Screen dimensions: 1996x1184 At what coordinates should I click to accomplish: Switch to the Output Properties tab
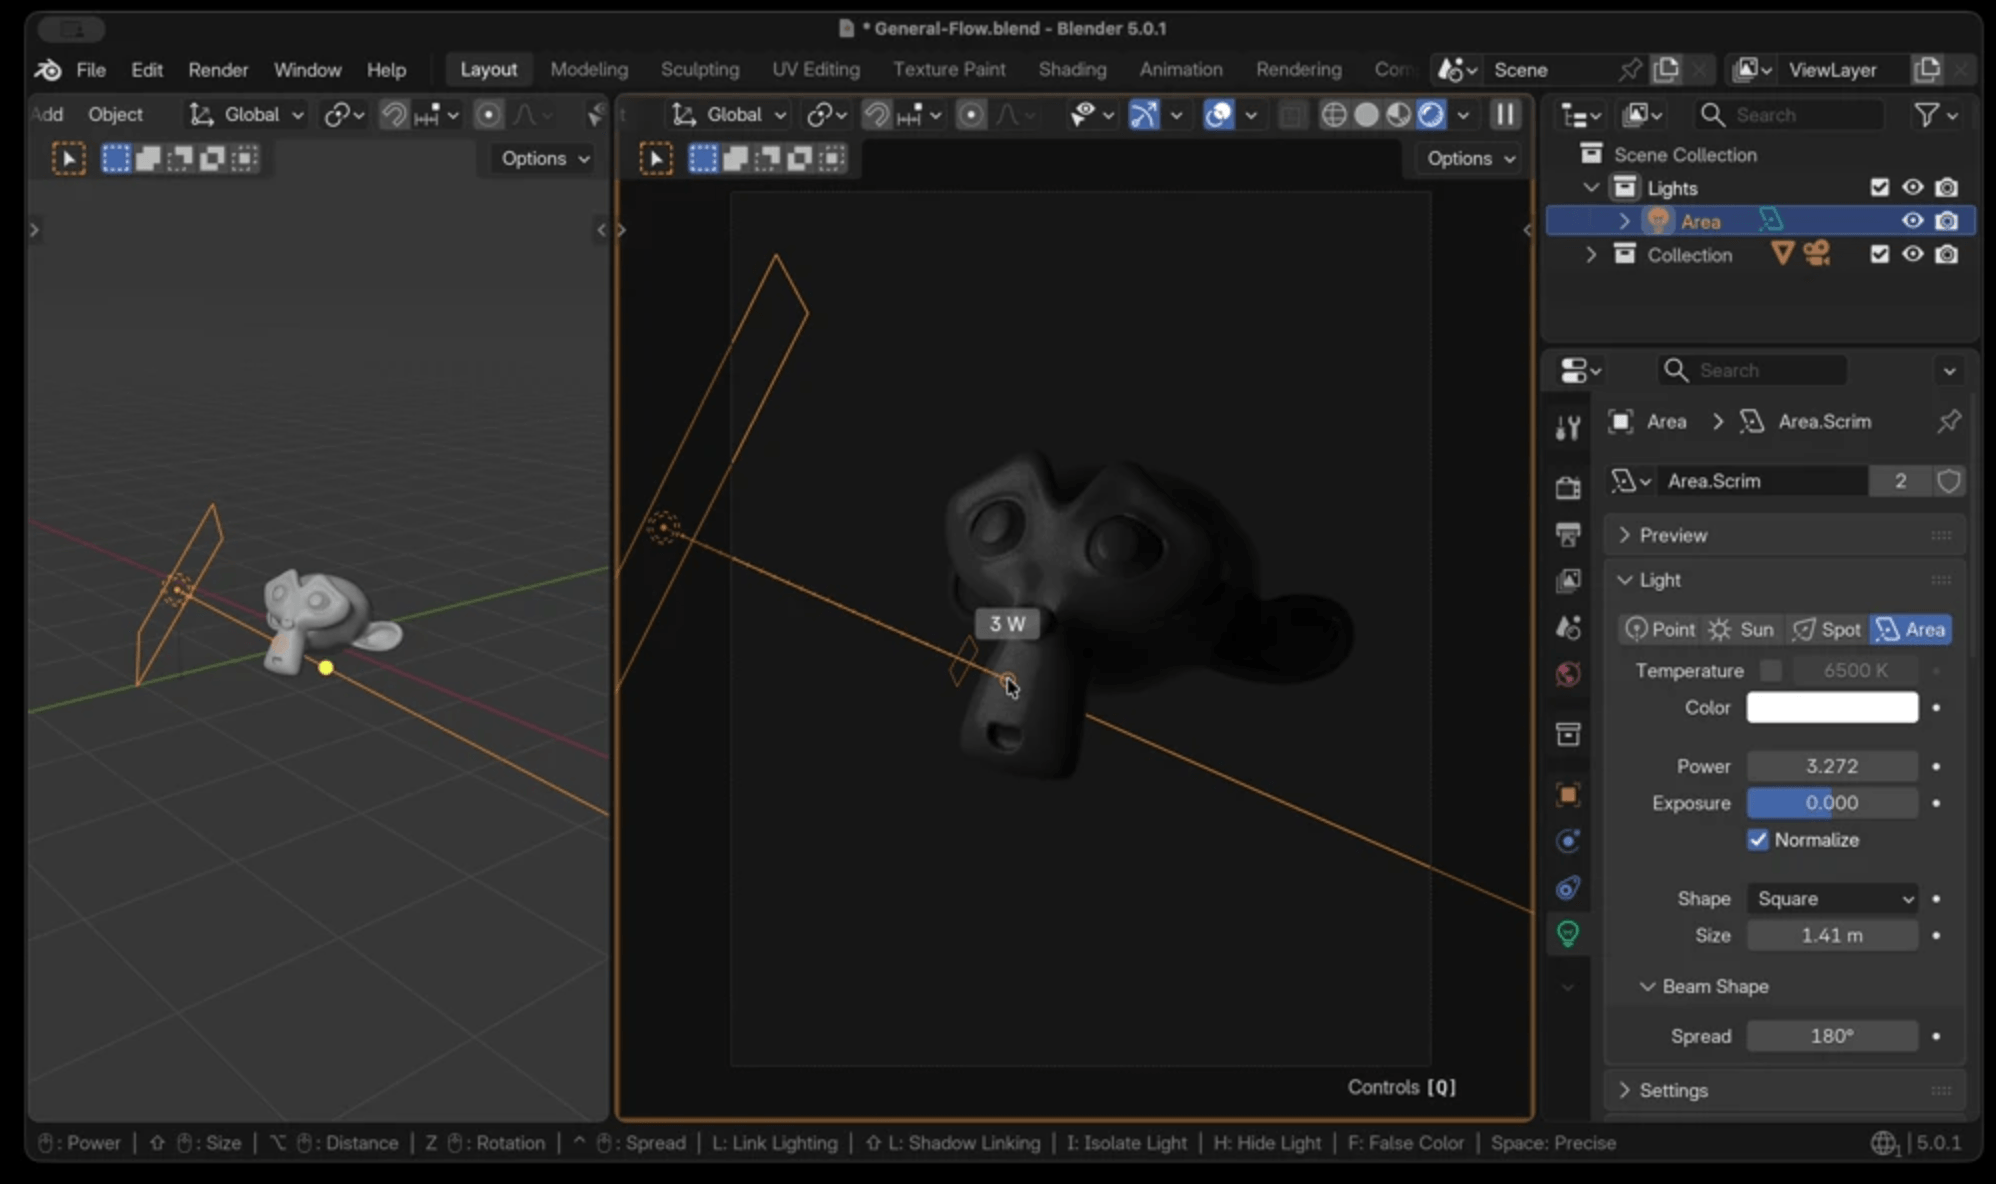pos(1568,533)
